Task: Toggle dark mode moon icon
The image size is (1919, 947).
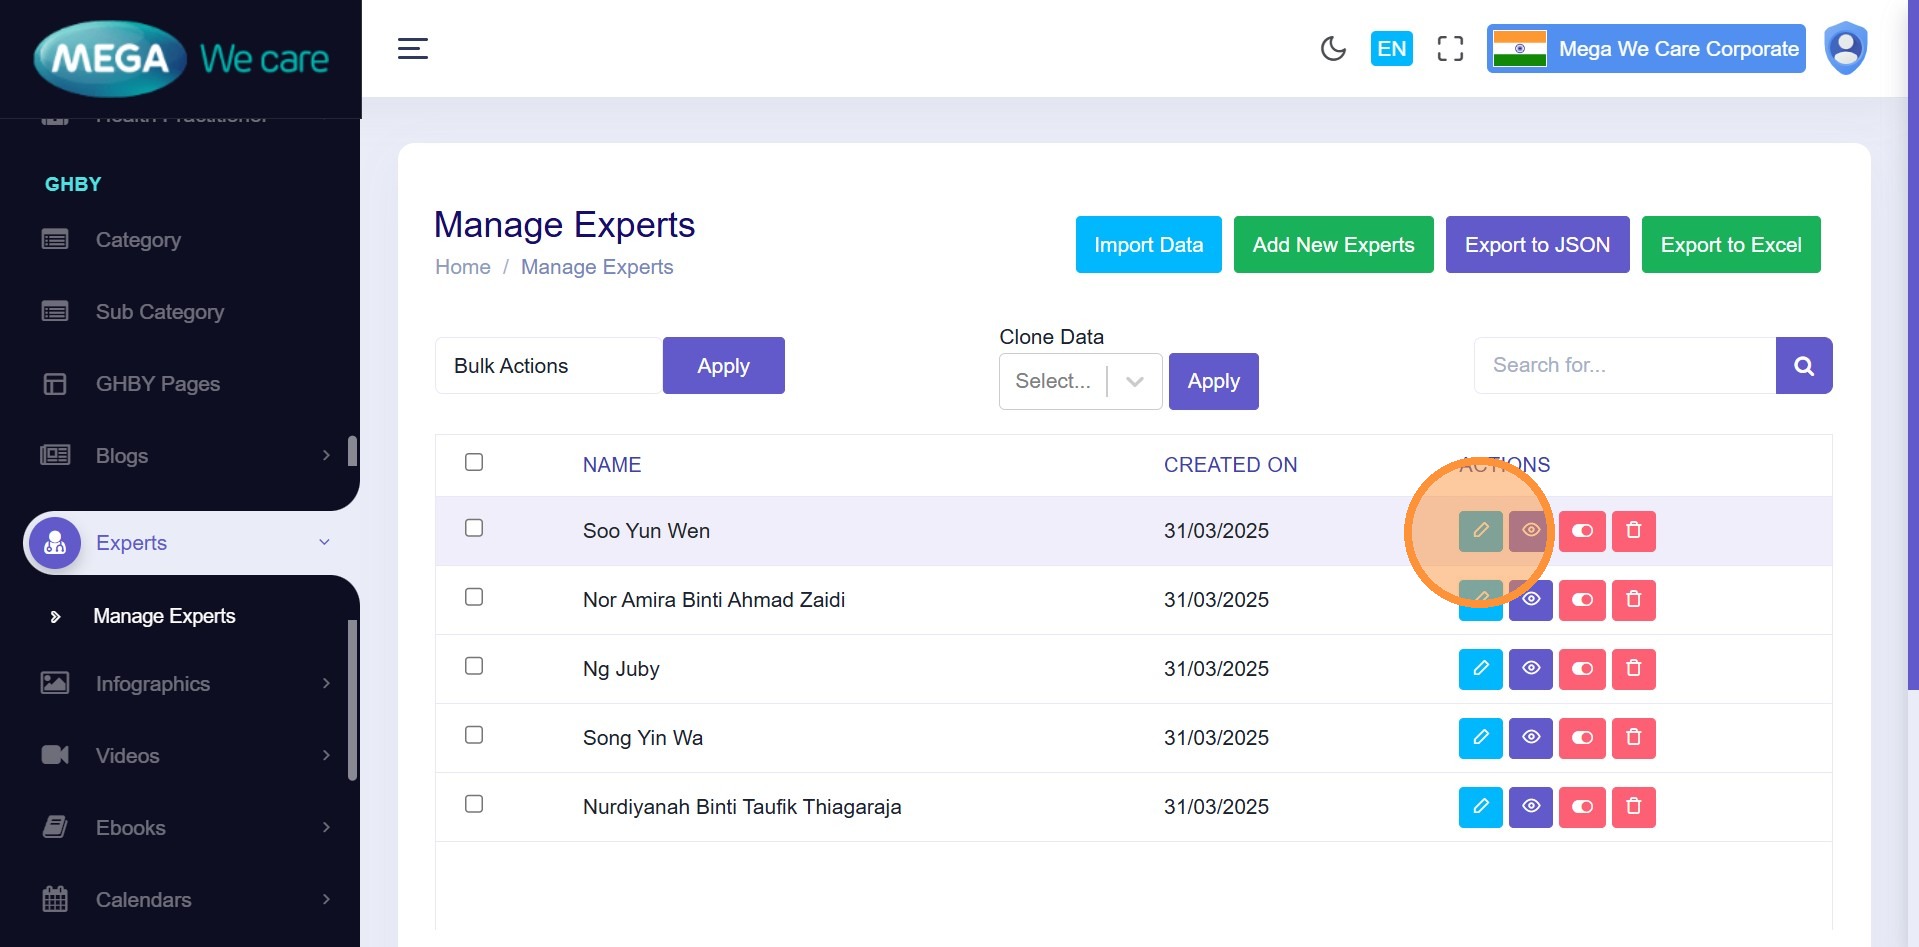Action: click(x=1333, y=49)
